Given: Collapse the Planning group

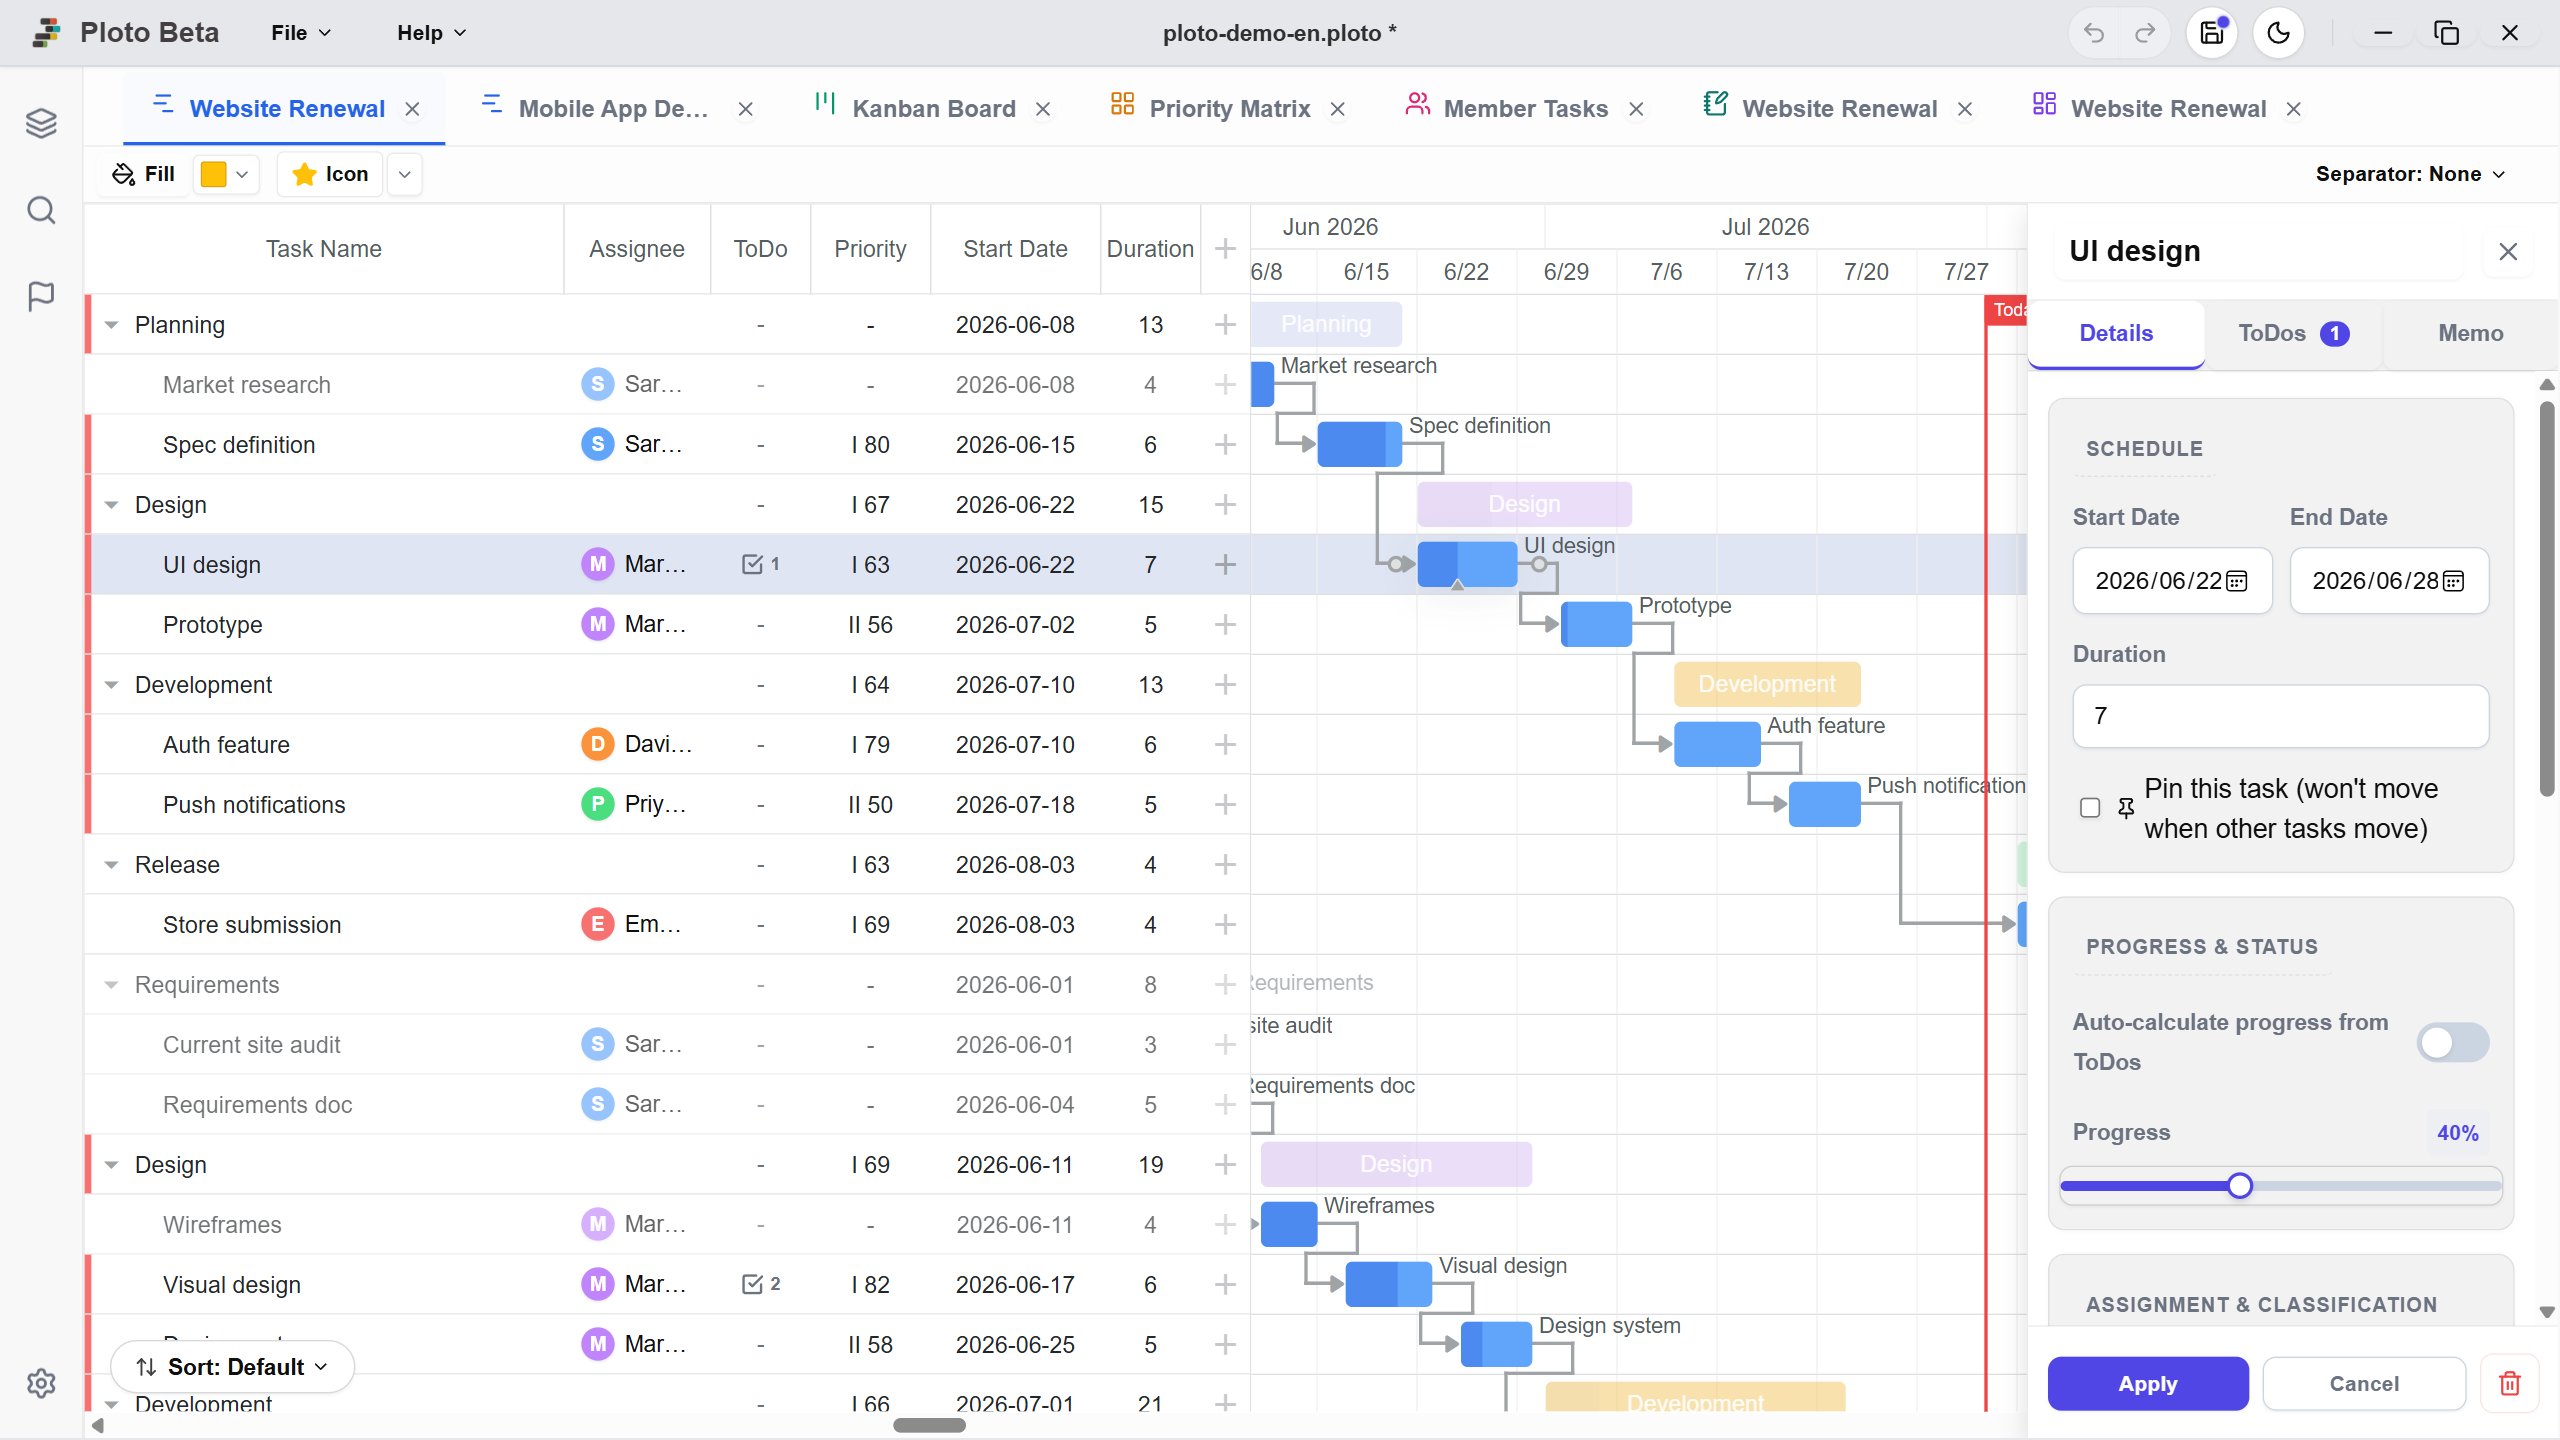Looking at the screenshot, I should point(111,324).
